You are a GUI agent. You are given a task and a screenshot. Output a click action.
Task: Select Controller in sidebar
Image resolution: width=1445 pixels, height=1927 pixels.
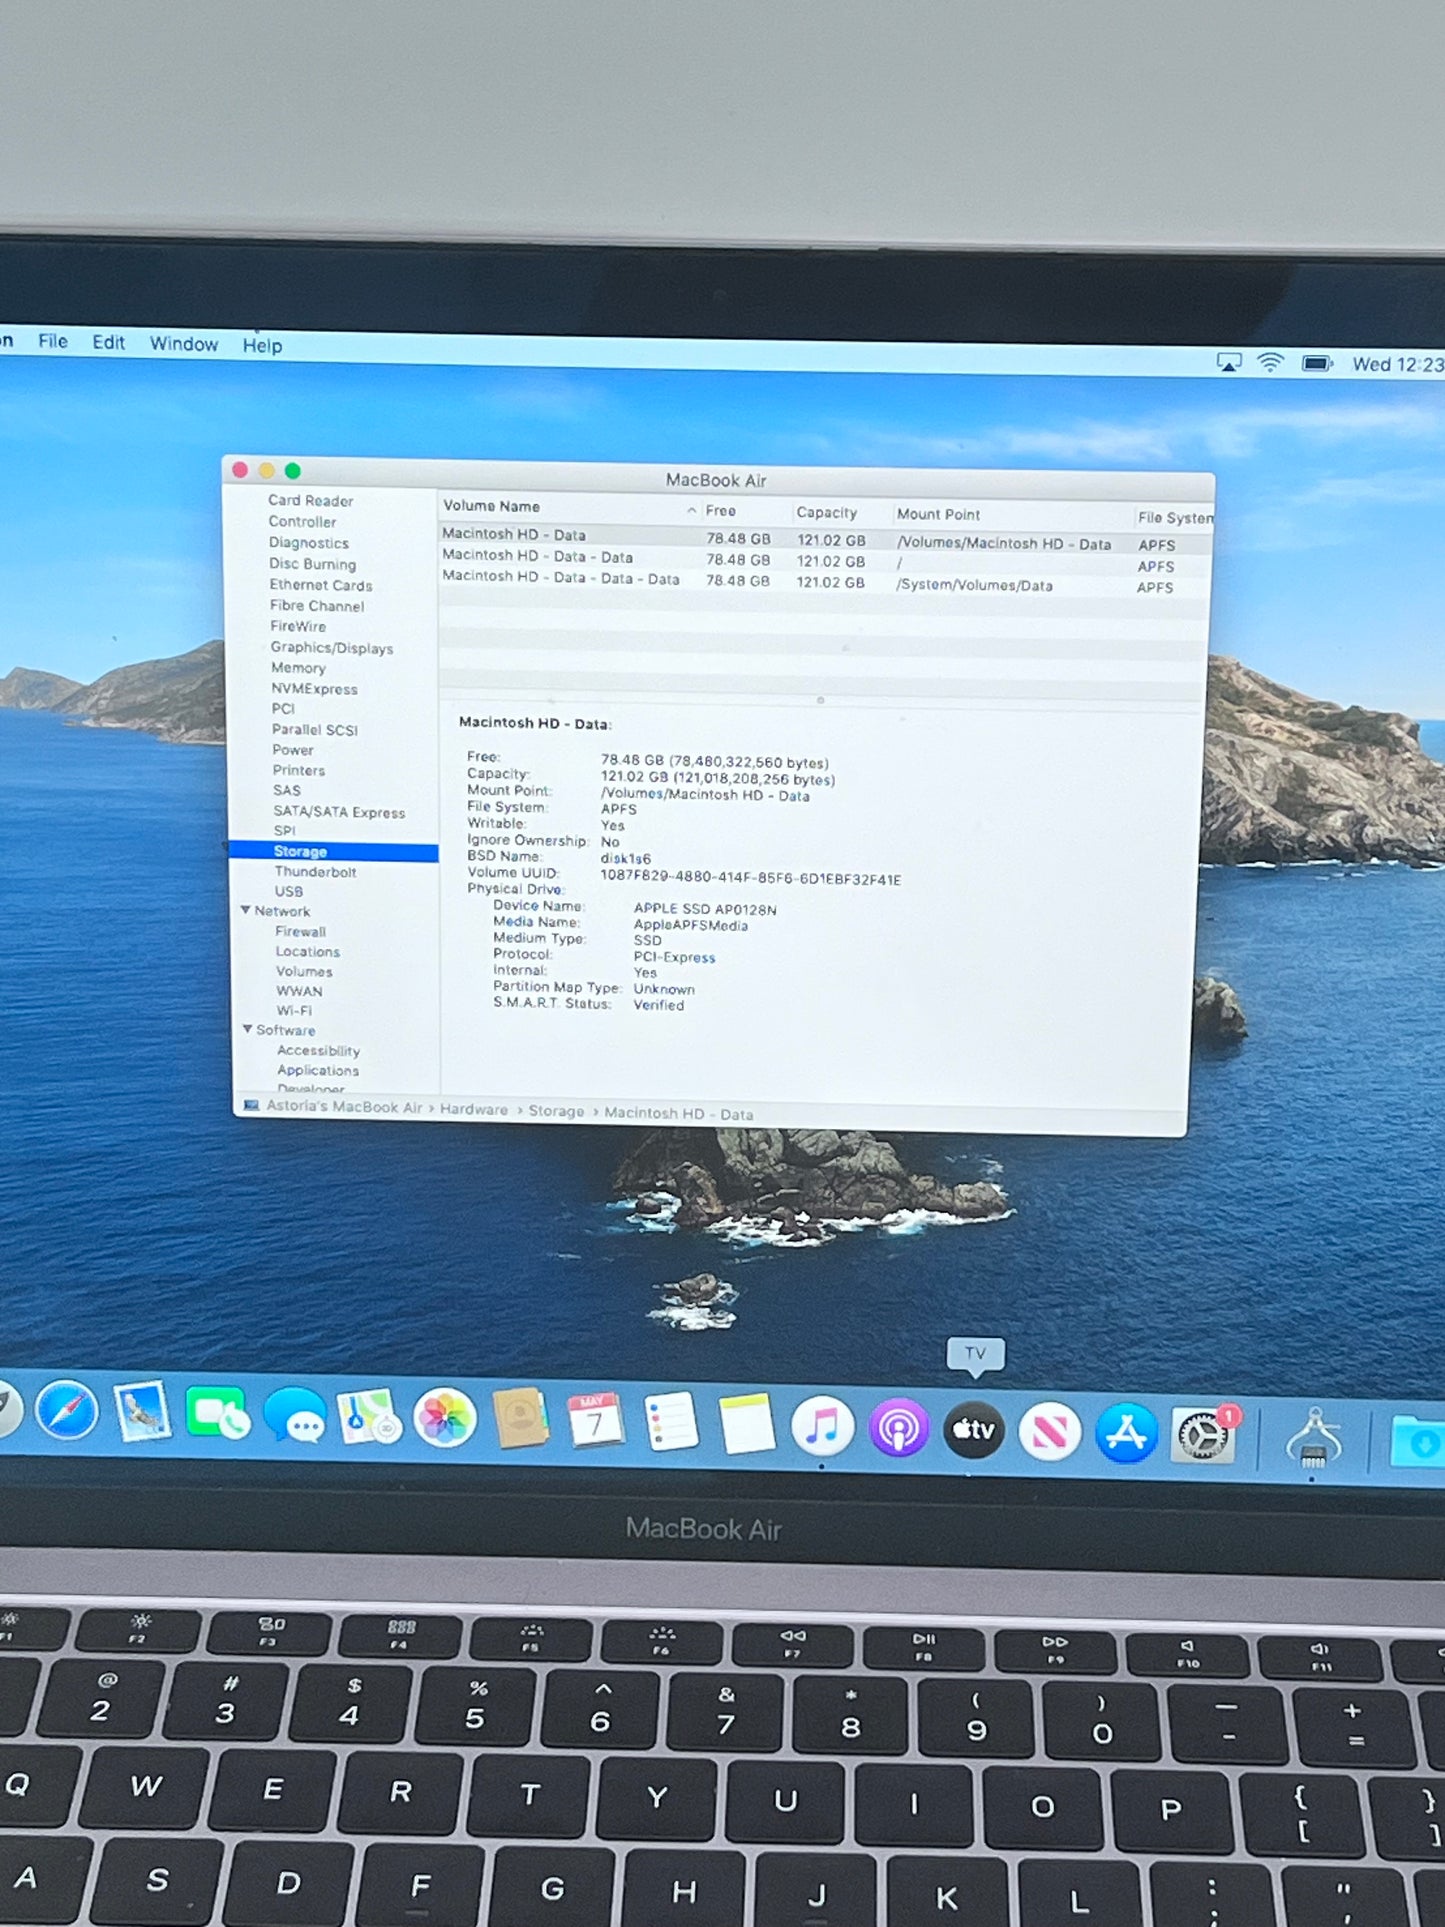coord(302,521)
